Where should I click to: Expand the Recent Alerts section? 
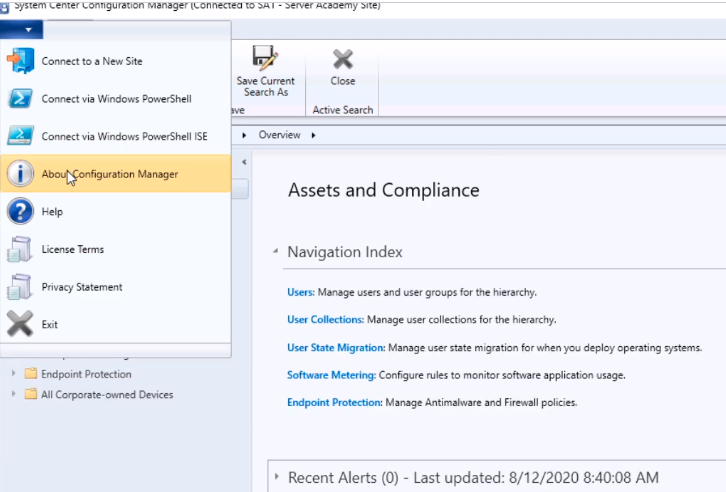pos(277,478)
